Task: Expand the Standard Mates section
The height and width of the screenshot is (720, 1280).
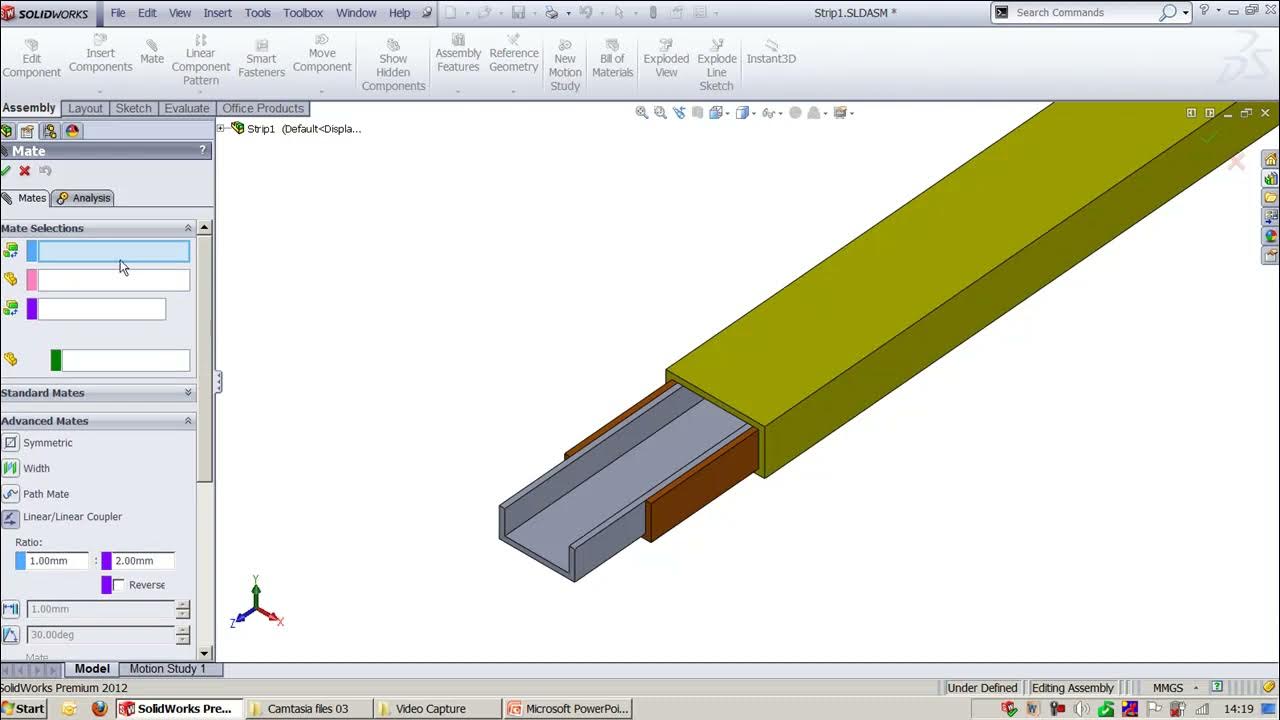Action: click(188, 393)
